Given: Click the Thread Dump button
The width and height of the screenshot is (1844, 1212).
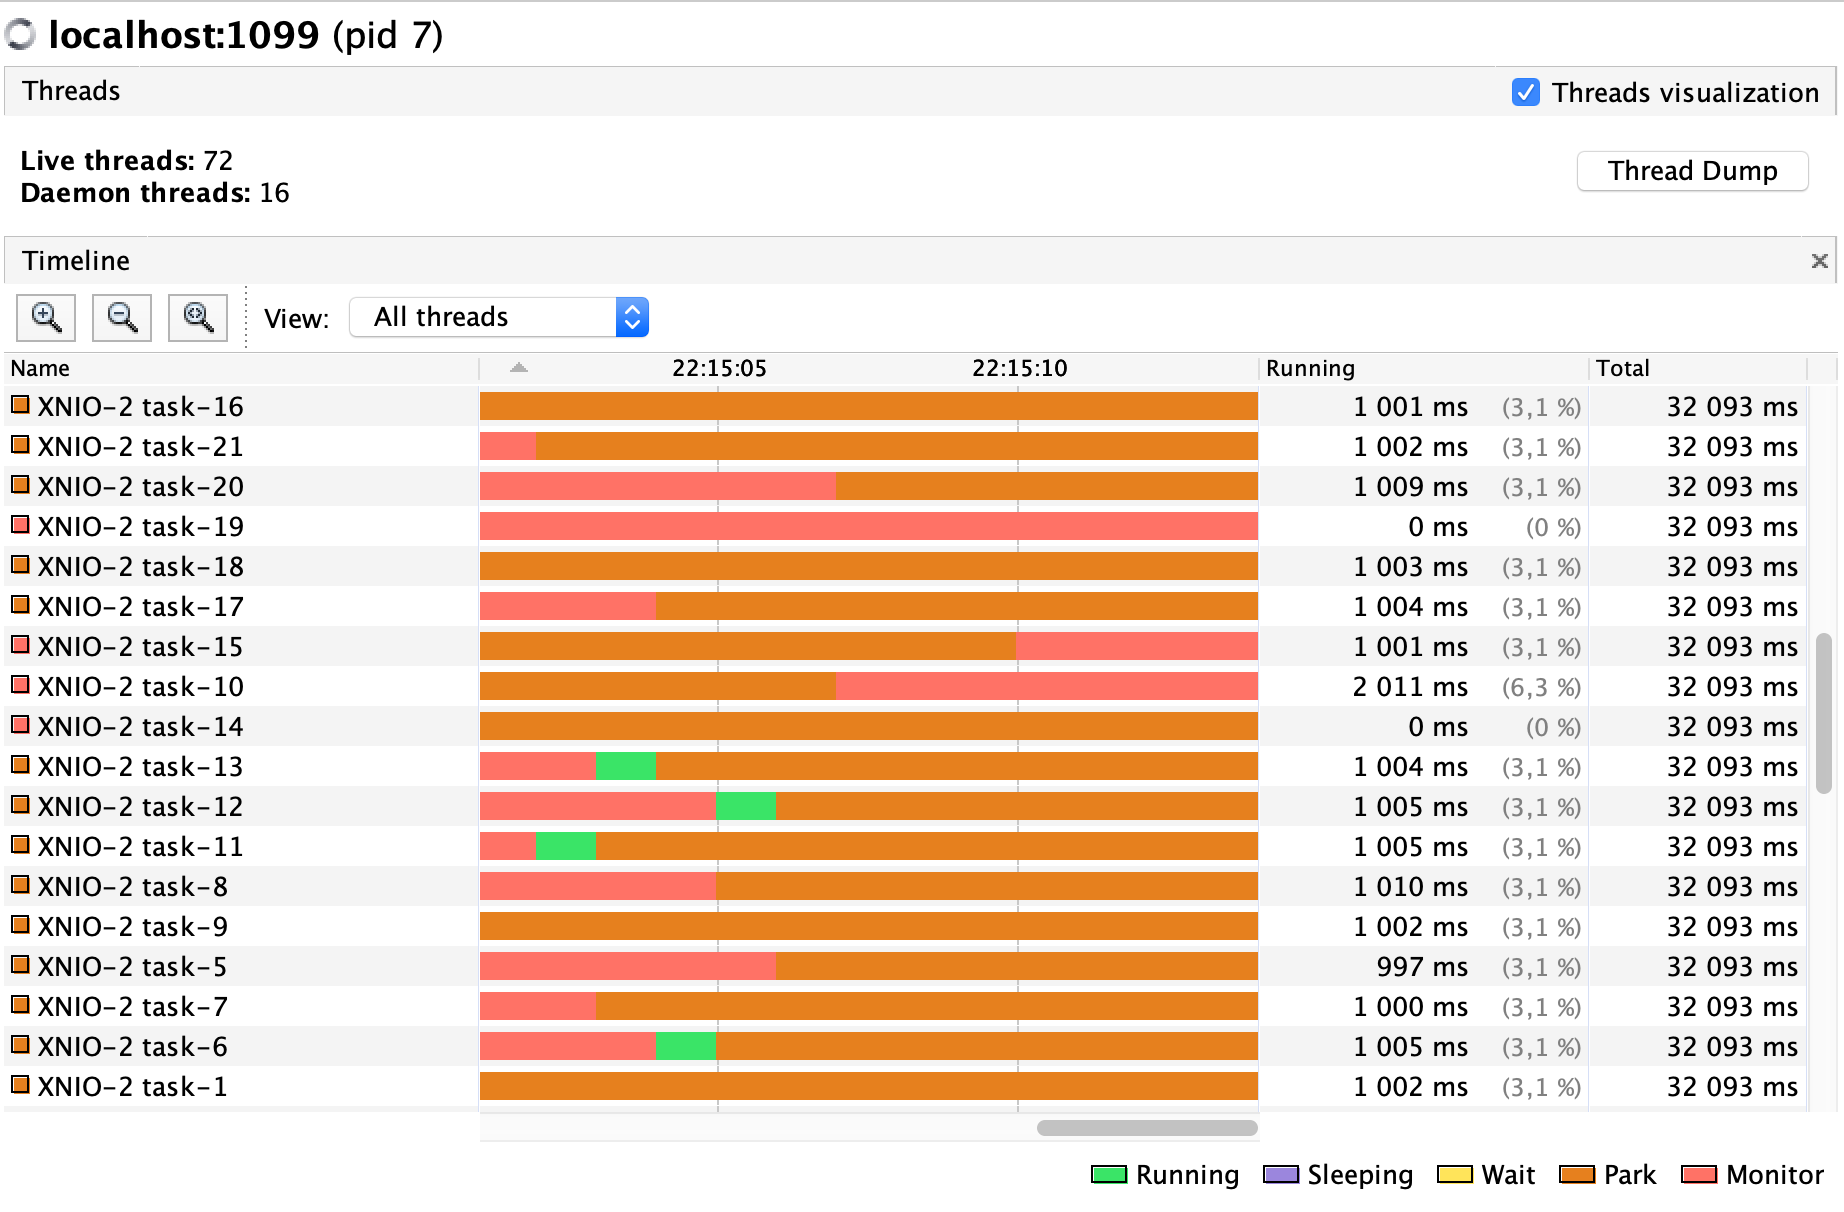Looking at the screenshot, I should pos(1693,171).
